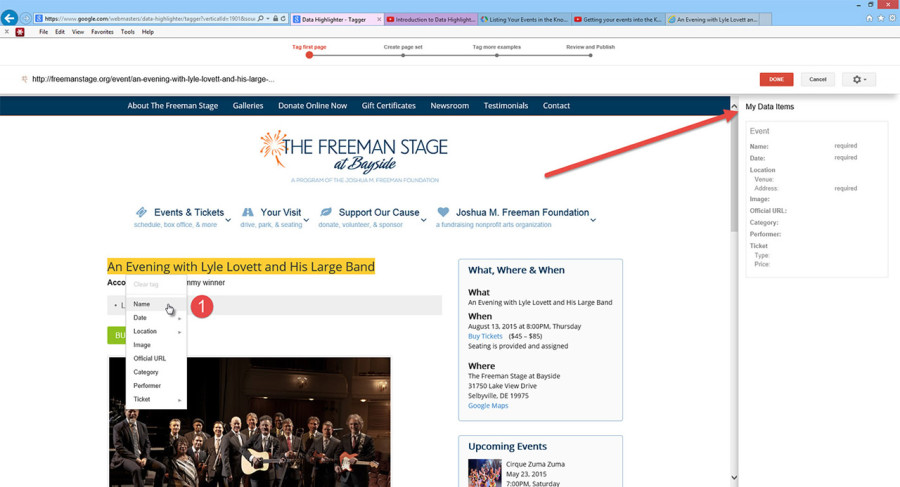This screenshot has width=900, height=487.
Task: Click the Events & Tickets ticket icon
Action: tap(141, 212)
